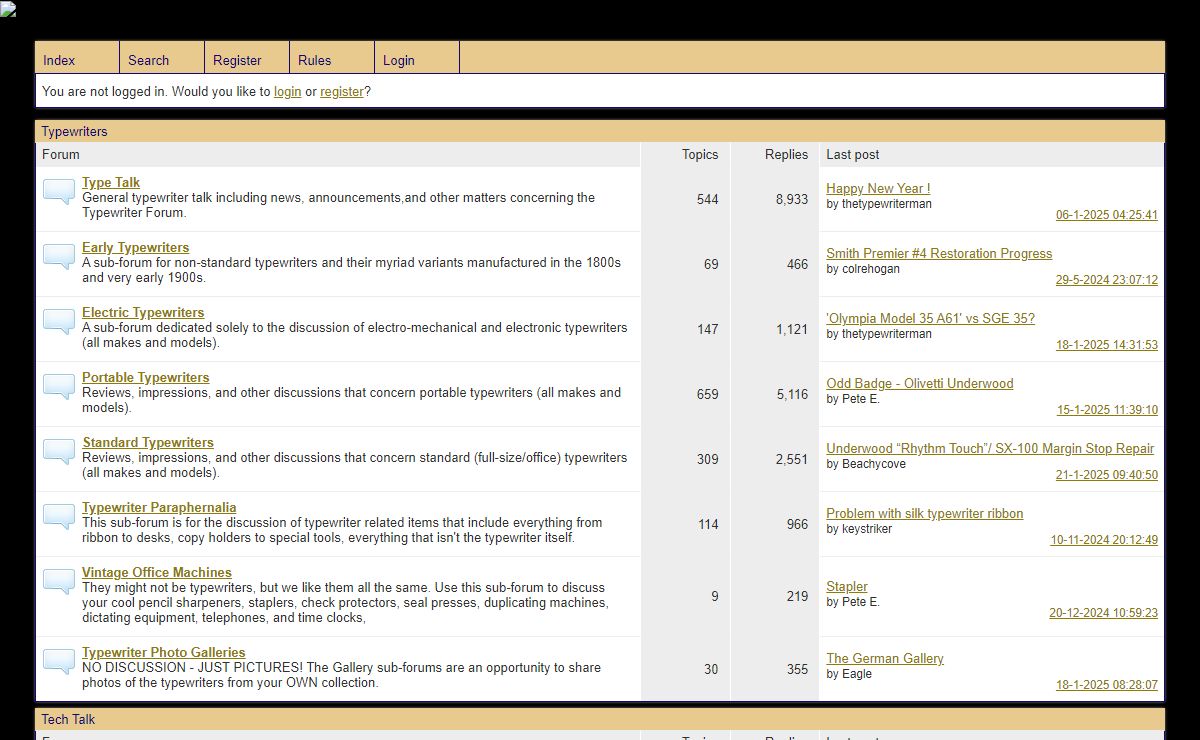Click 'by Beachycove' author text
This screenshot has height=740, width=1200.
(866, 464)
